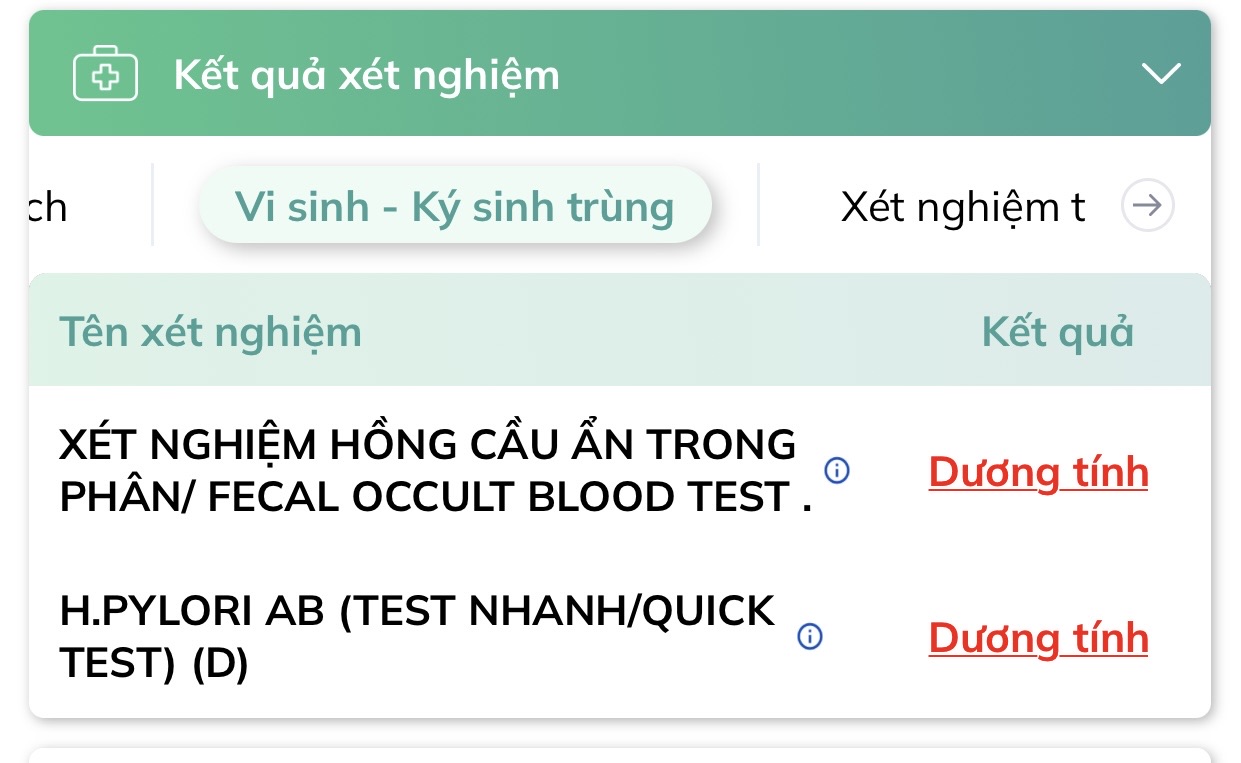This screenshot has width=1241, height=763.
Task: Click the Kết quả xét nghiệm header title
Action: 366,75
